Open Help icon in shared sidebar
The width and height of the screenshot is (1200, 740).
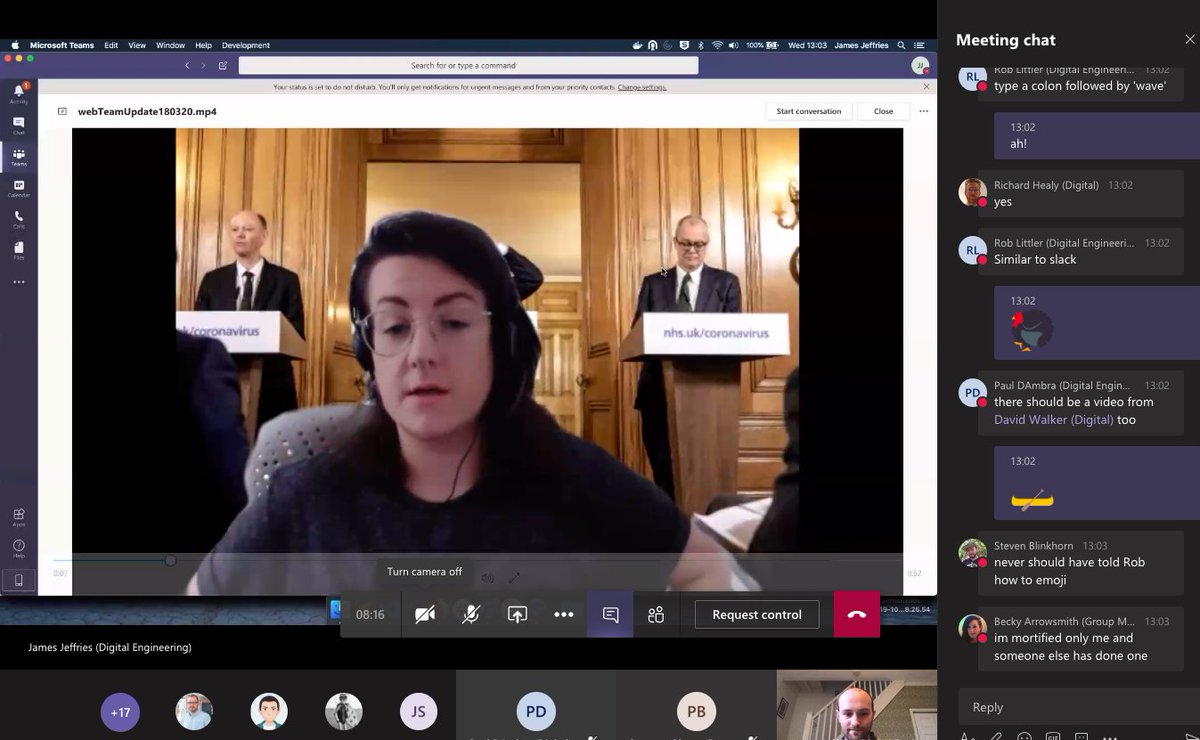[x=18, y=548]
